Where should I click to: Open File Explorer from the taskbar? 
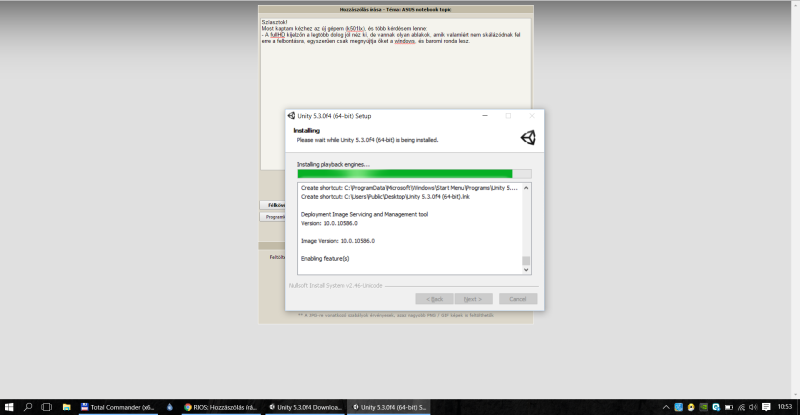(66, 407)
